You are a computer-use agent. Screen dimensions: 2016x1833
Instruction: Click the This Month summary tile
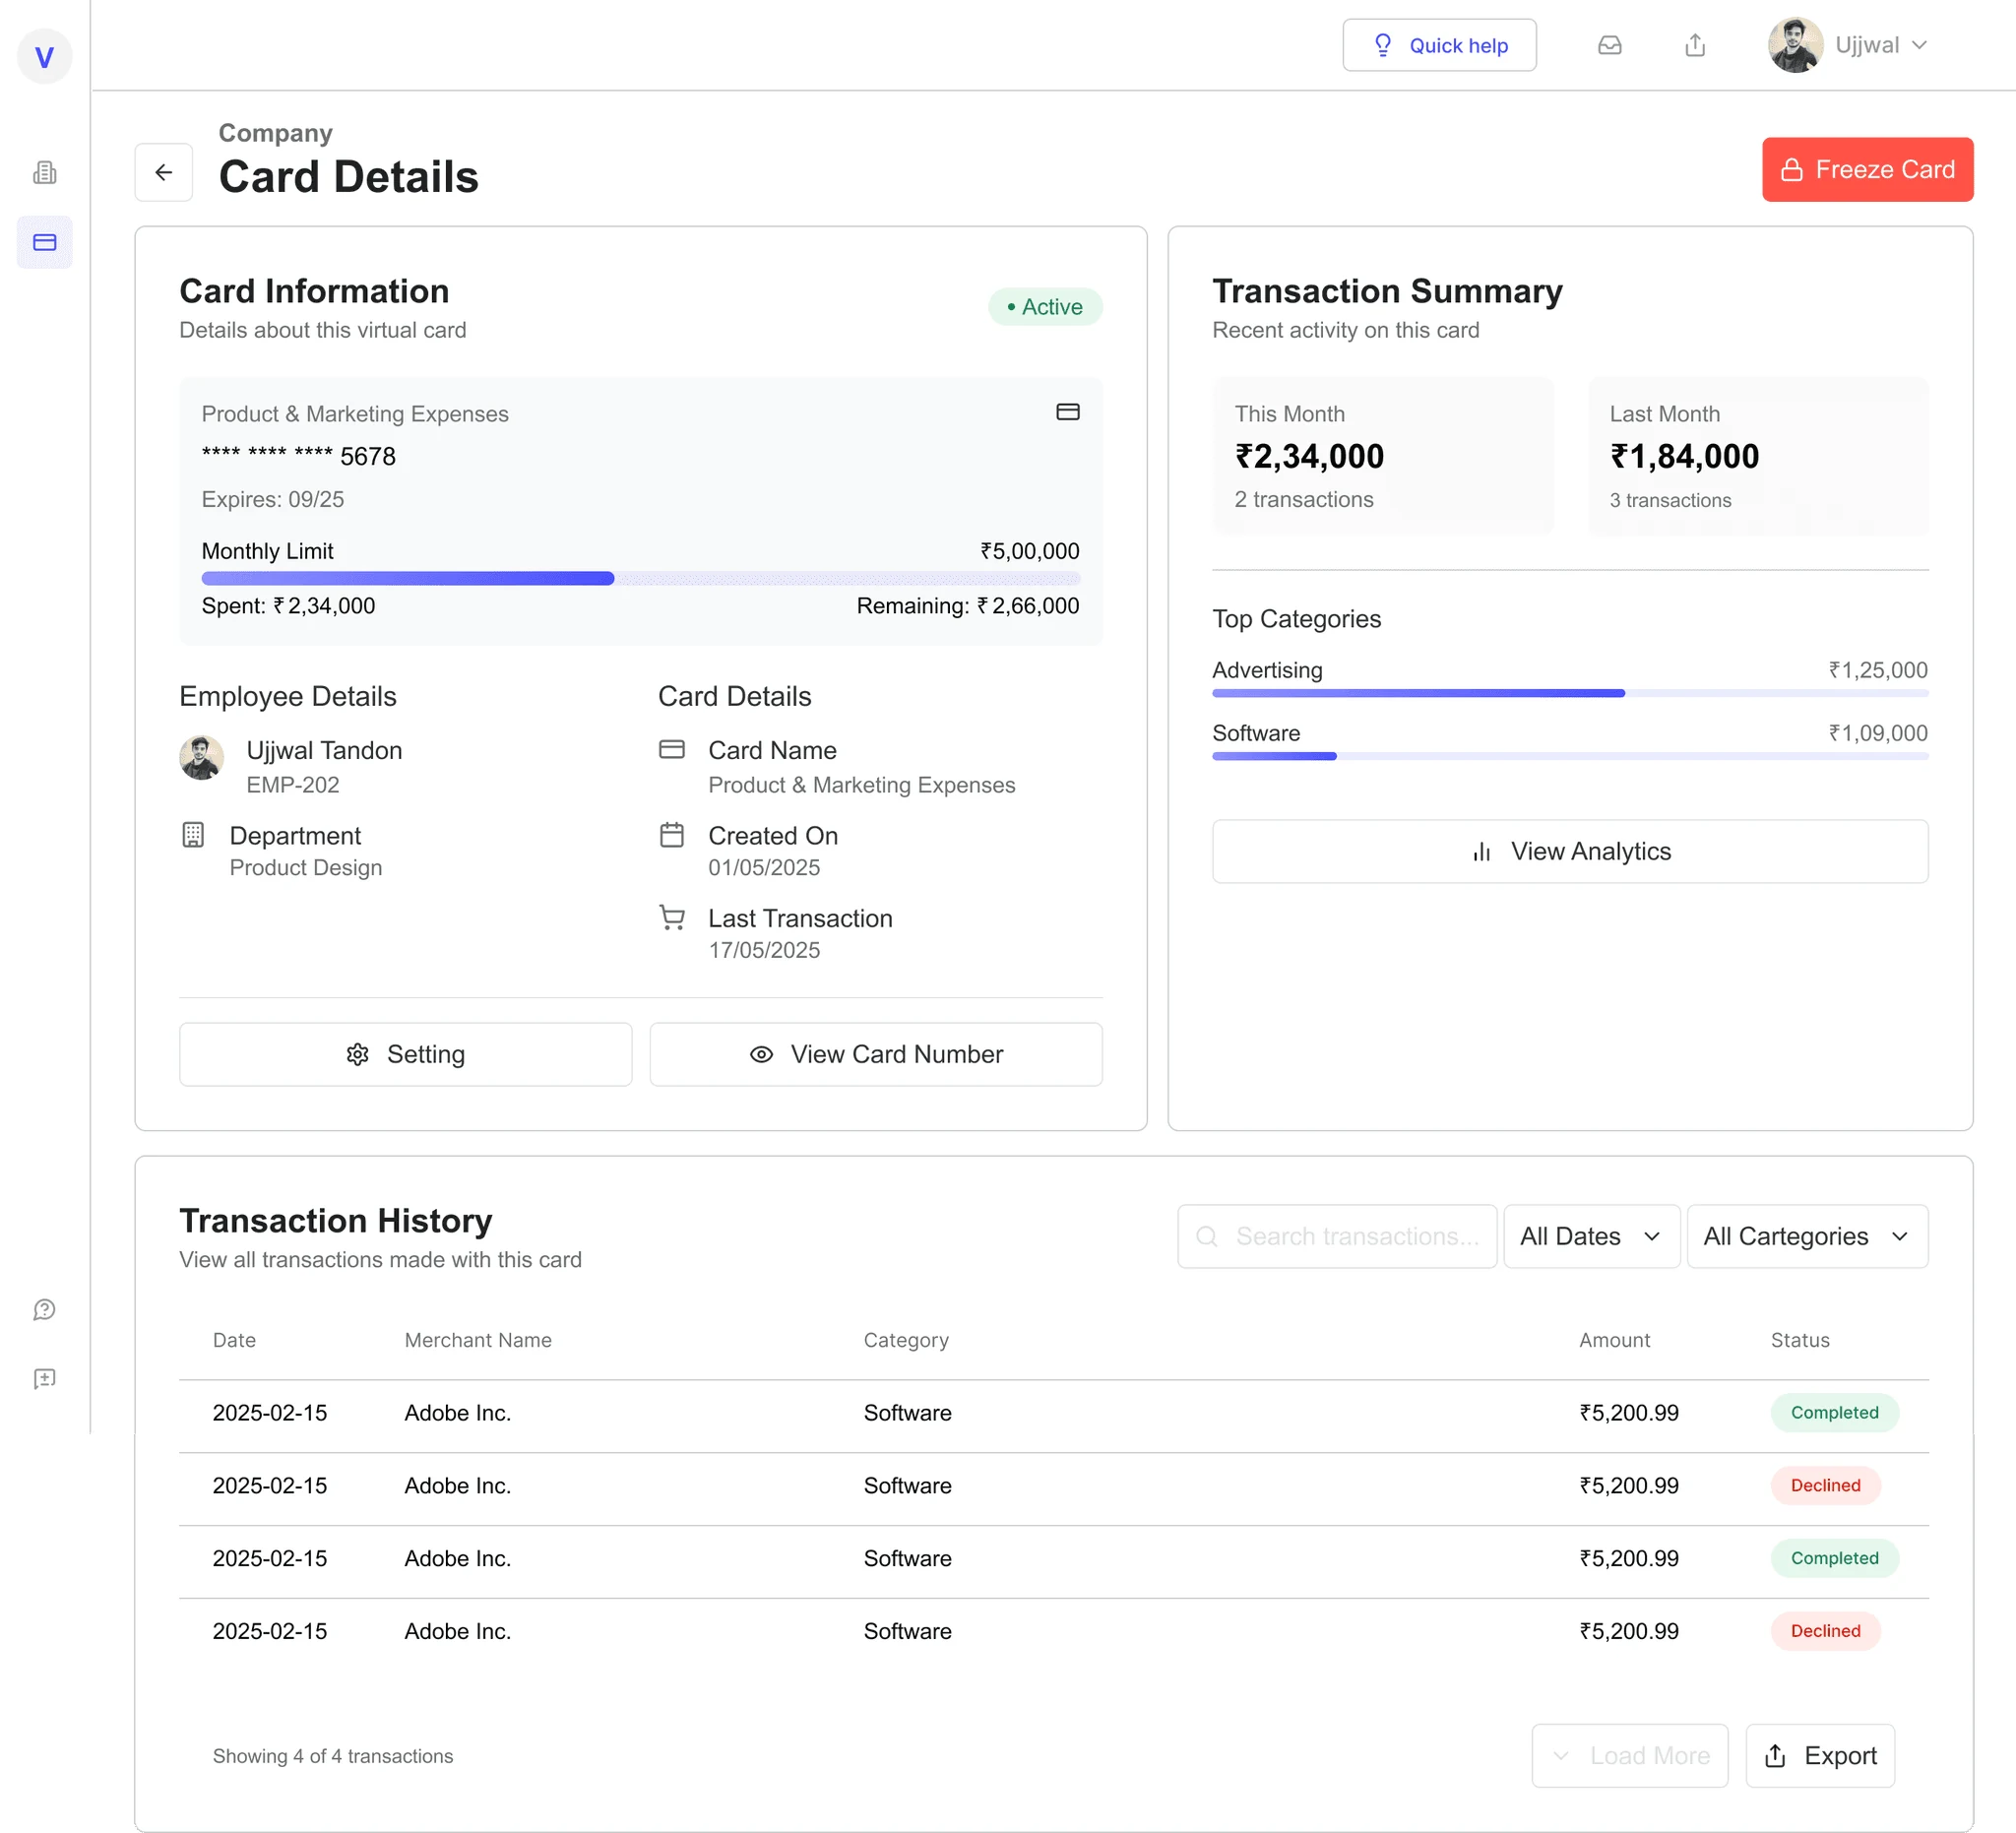coord(1383,456)
